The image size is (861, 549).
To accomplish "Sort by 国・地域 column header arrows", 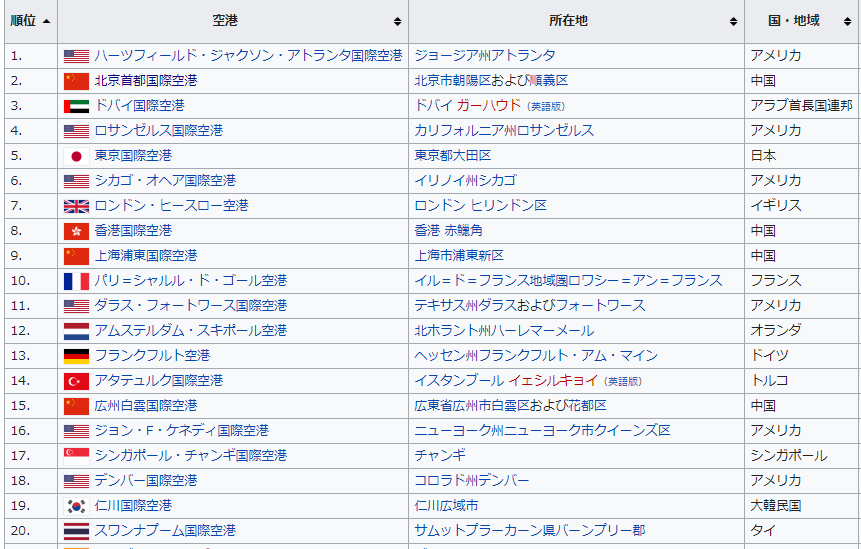I will pyautogui.click(x=848, y=21).
